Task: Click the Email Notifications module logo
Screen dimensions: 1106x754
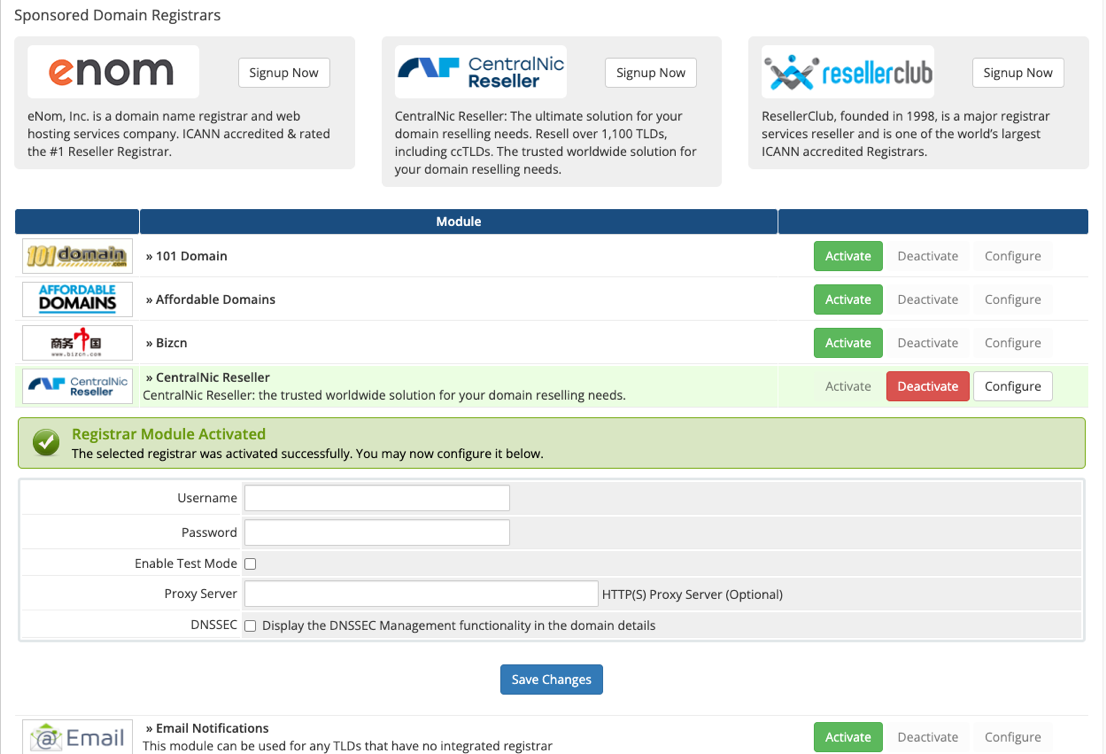Action: click(78, 737)
